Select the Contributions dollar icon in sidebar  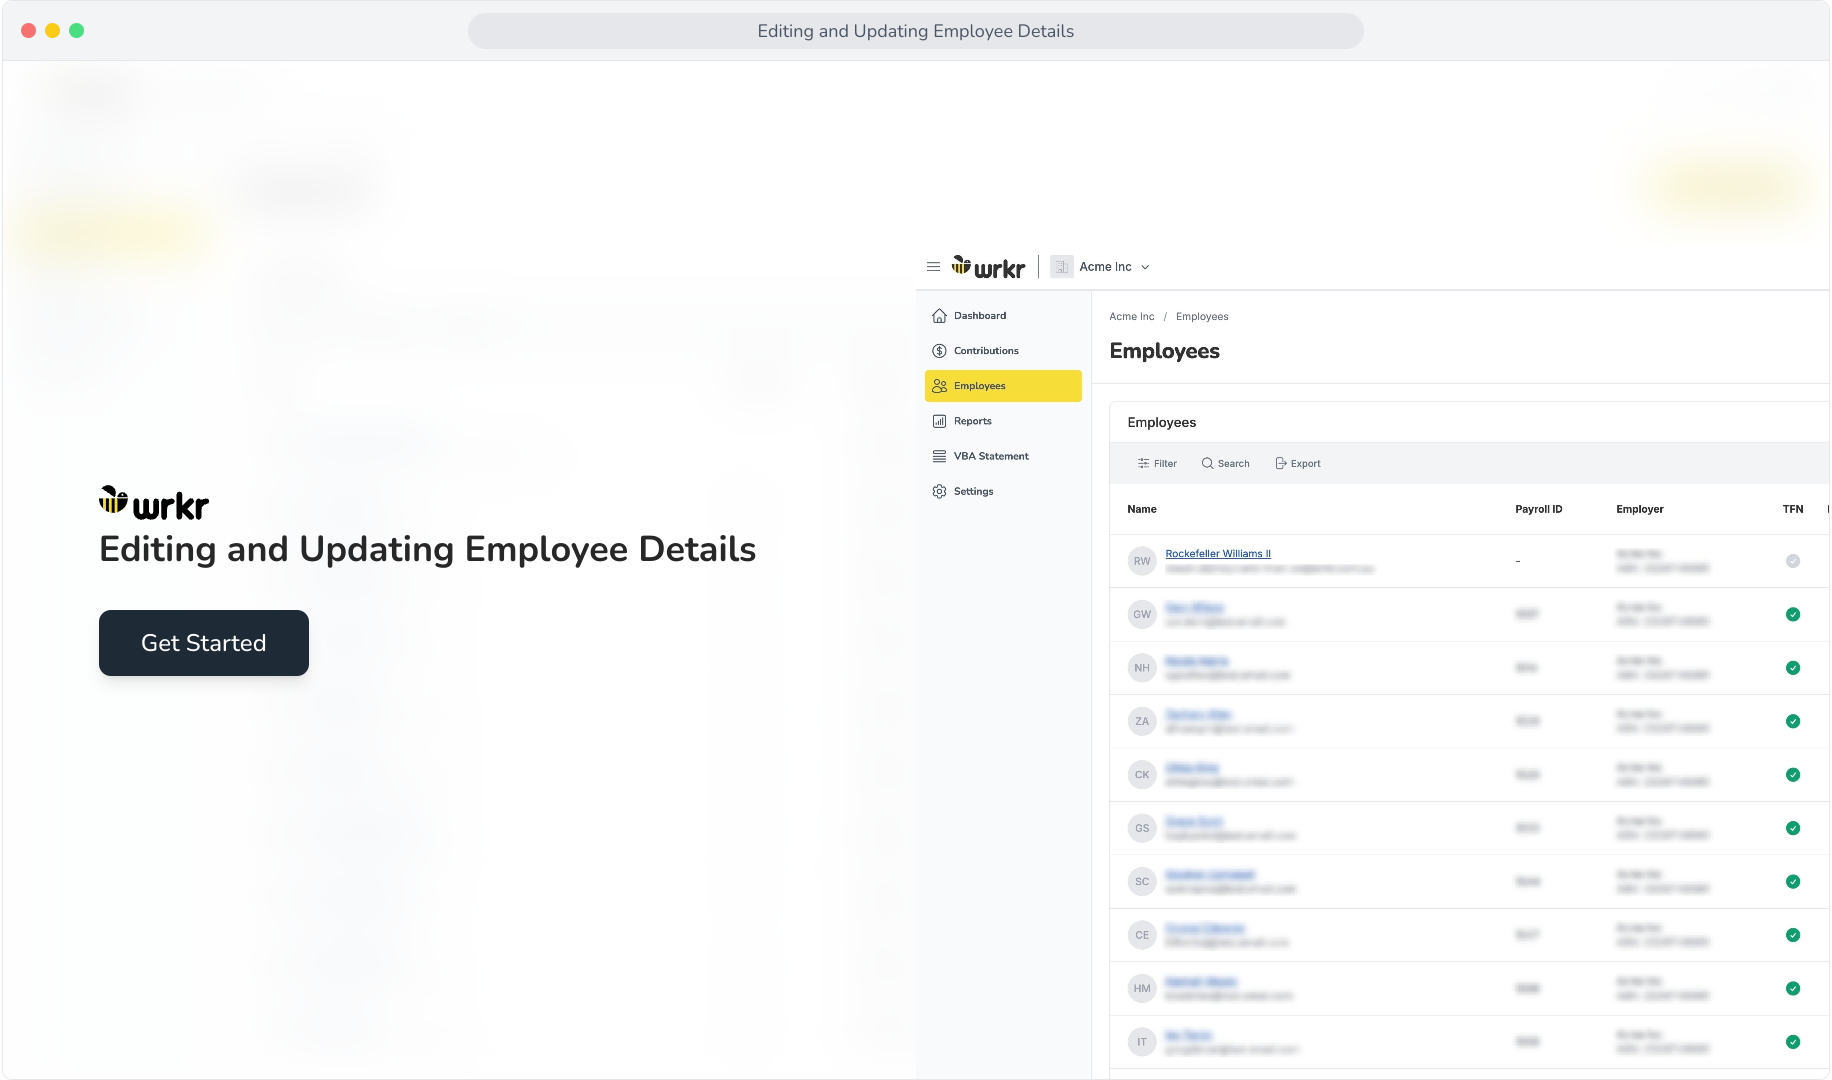click(939, 351)
